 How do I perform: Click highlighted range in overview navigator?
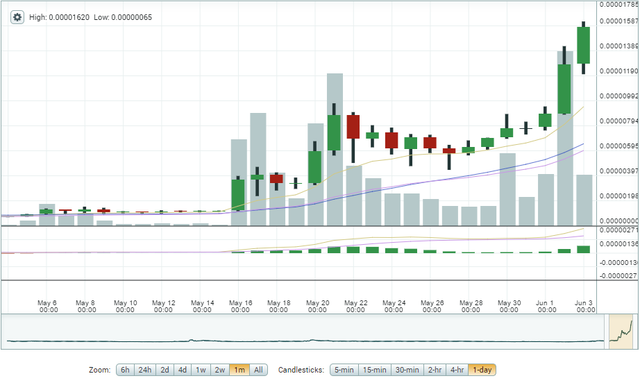click(621, 332)
